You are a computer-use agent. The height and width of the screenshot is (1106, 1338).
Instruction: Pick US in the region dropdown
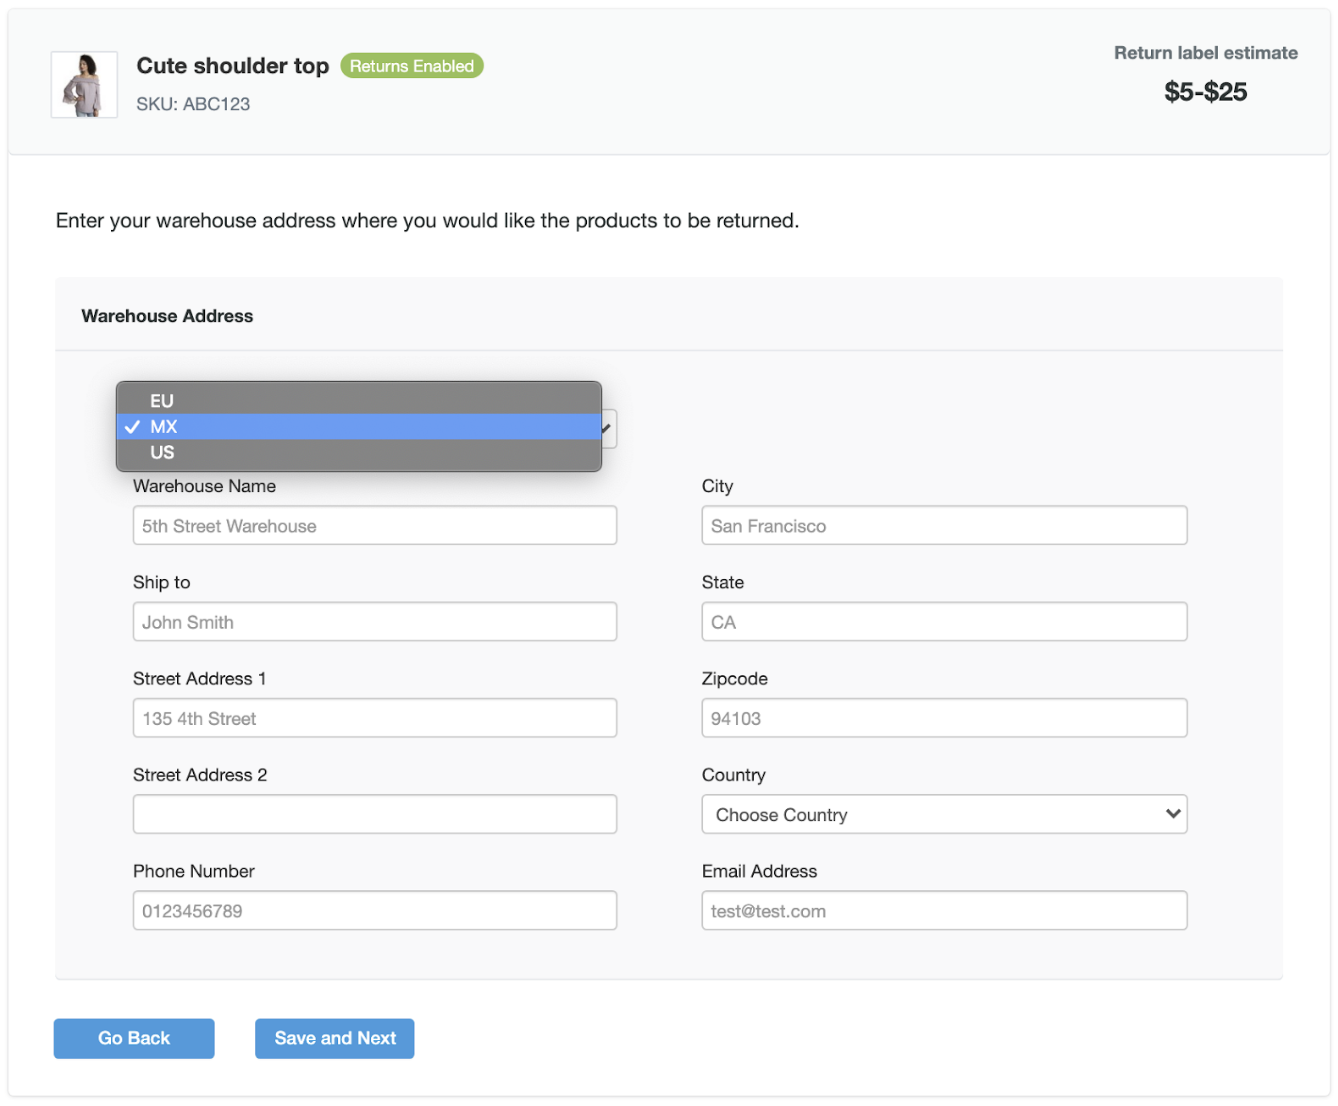click(x=162, y=453)
